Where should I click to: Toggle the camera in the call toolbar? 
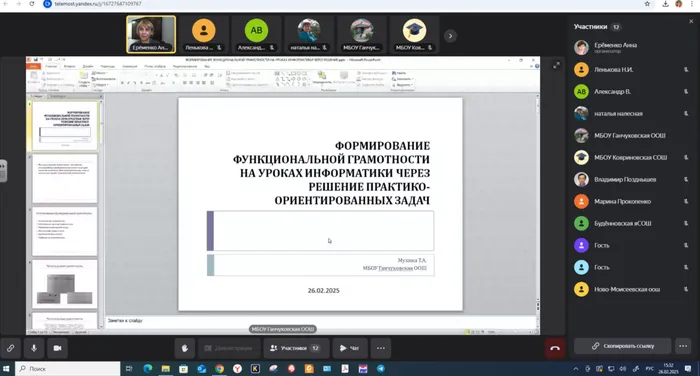tap(58, 348)
